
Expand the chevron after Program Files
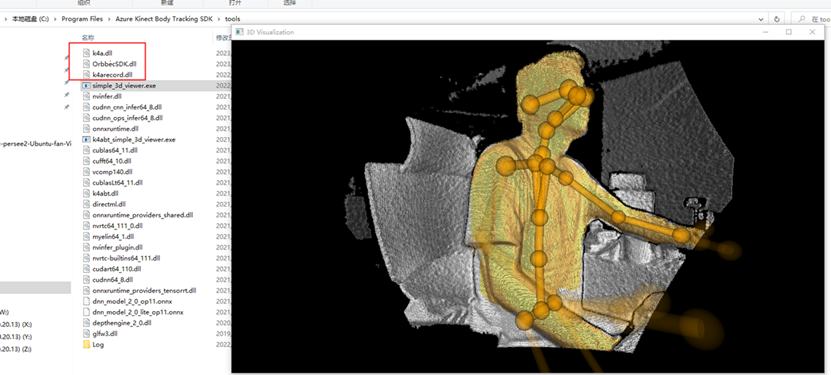(x=109, y=19)
